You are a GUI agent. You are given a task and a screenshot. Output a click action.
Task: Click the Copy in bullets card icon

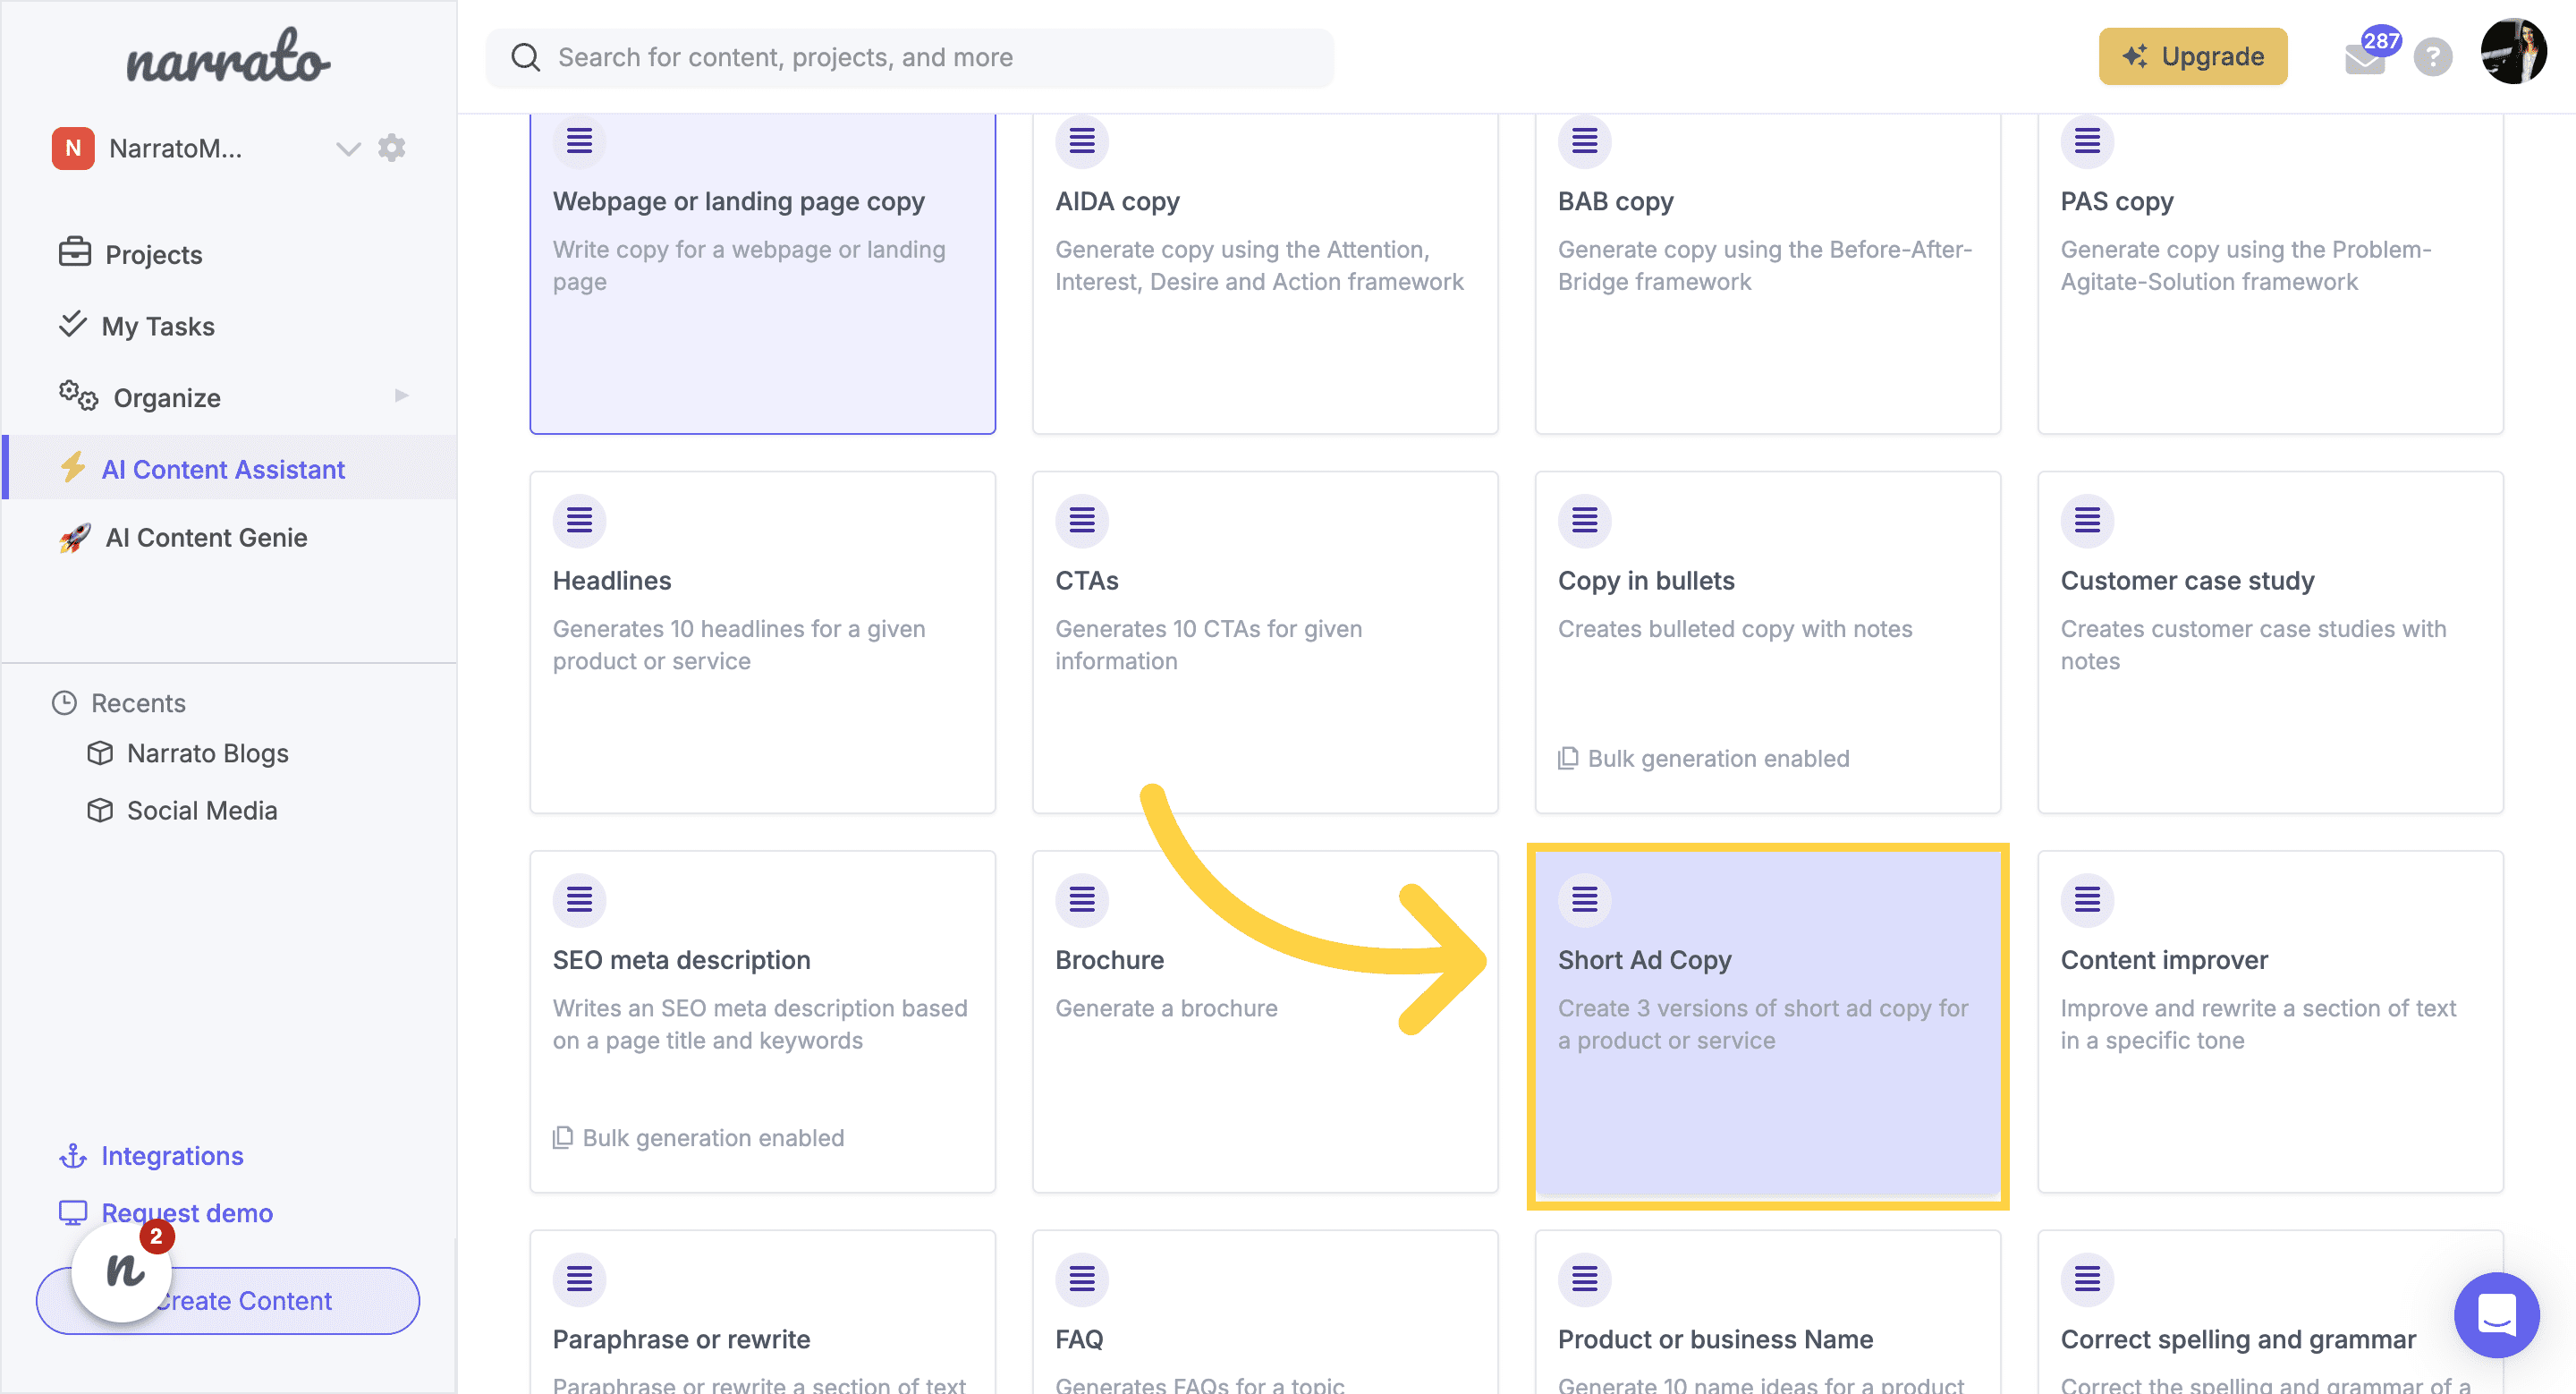pos(1584,520)
